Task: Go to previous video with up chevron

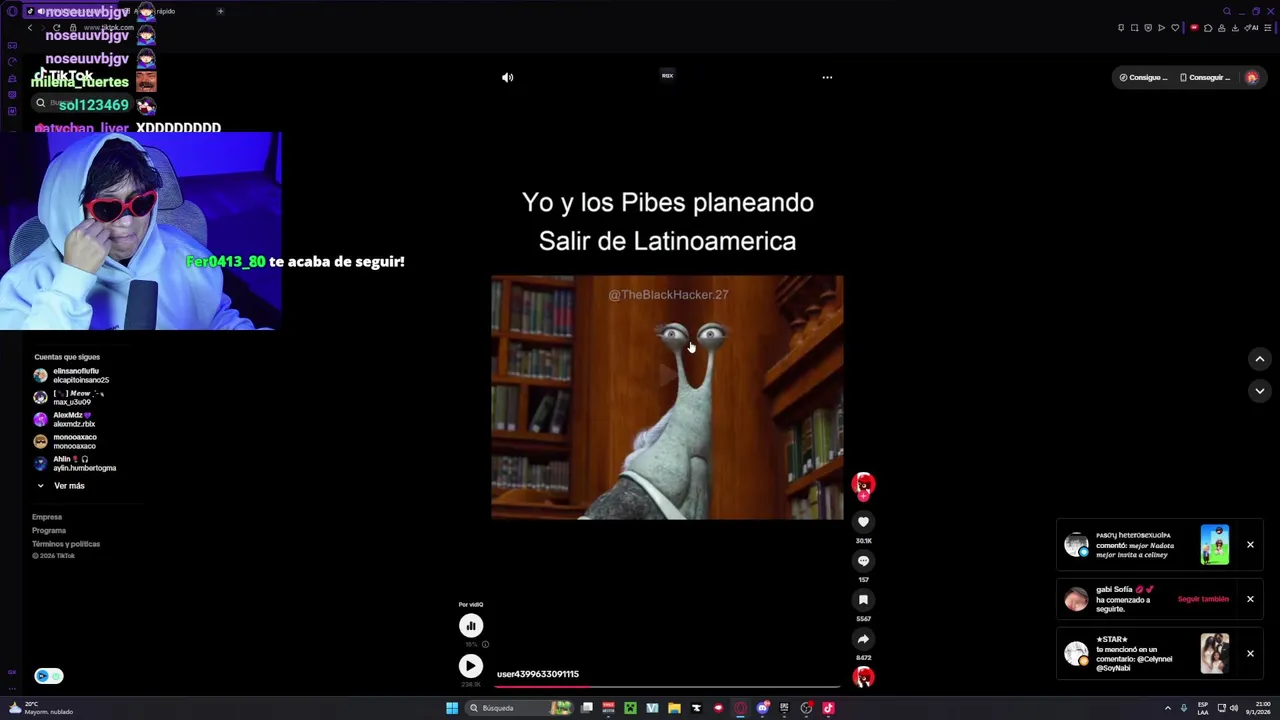Action: [x=1260, y=359]
